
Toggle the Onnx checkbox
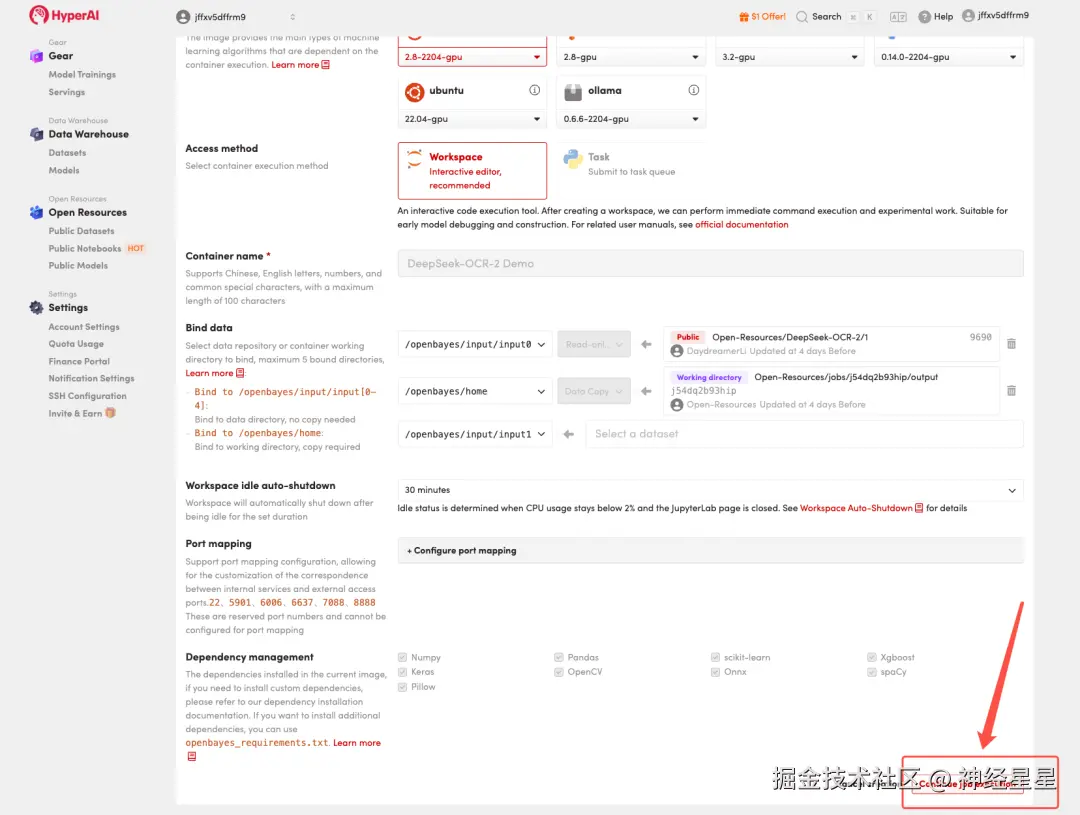(x=716, y=672)
